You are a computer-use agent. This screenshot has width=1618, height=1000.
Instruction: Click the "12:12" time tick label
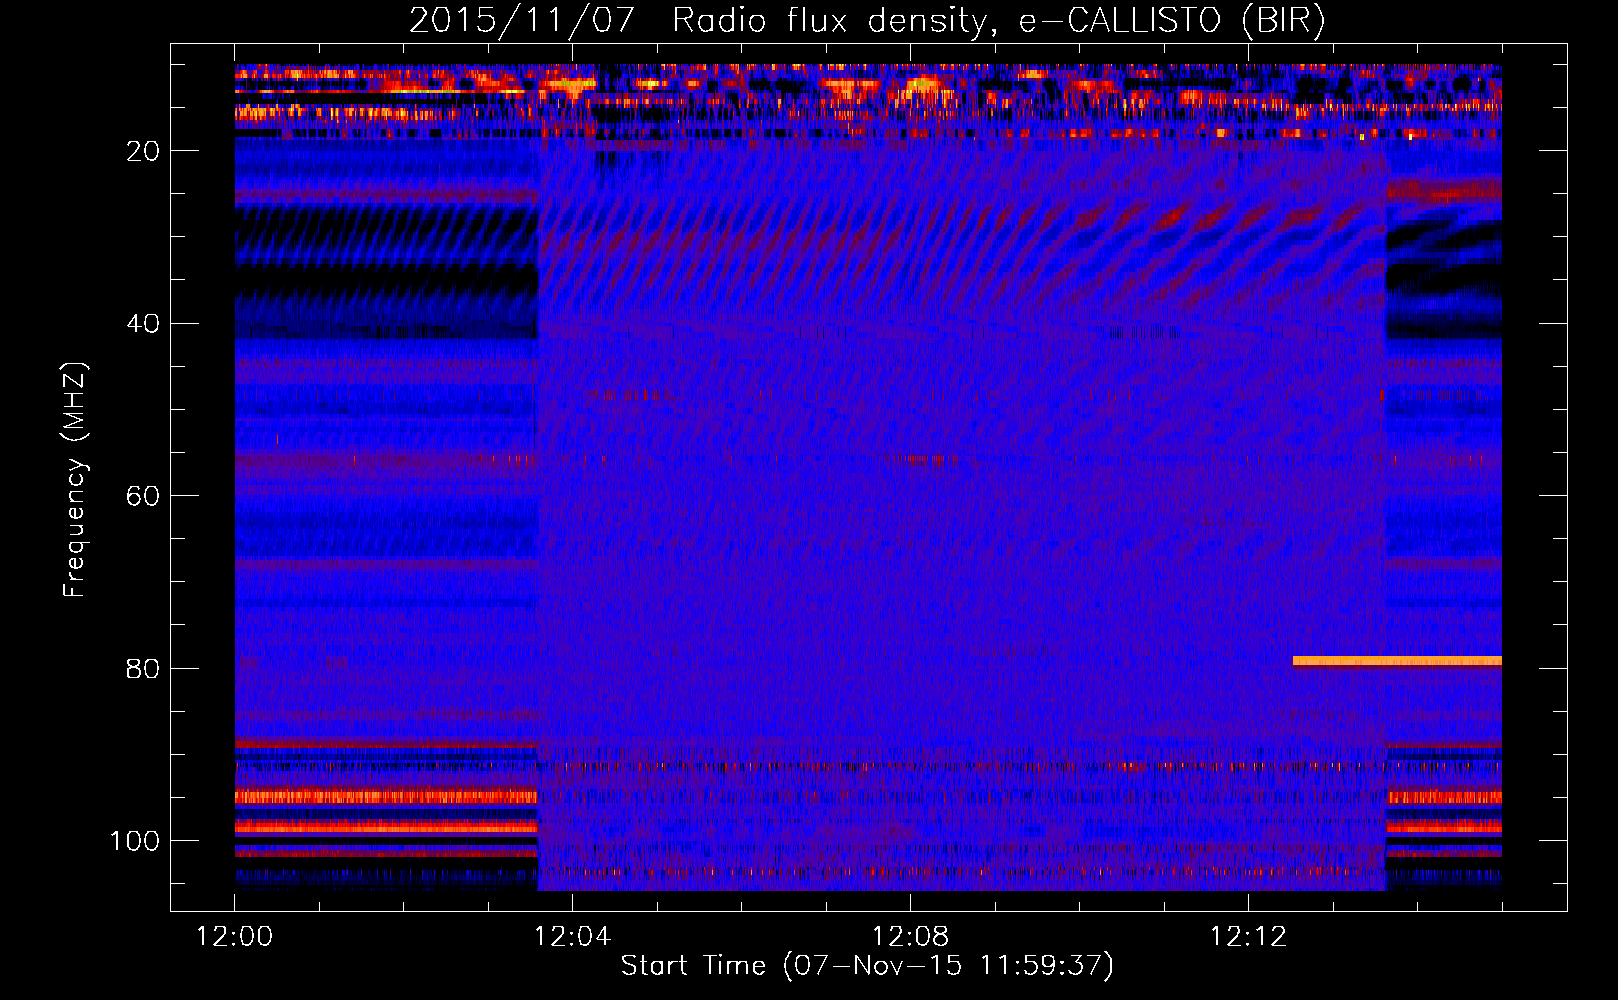point(1248,937)
